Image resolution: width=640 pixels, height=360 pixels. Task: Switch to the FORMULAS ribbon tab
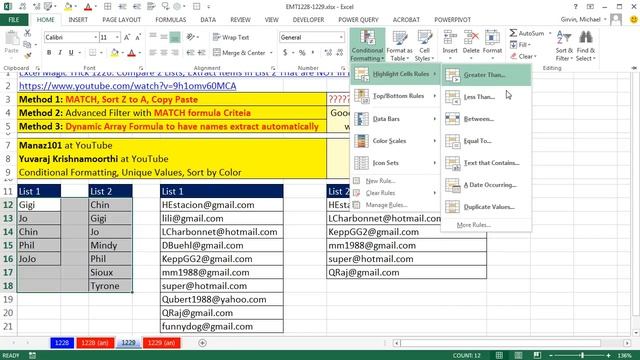tap(171, 20)
